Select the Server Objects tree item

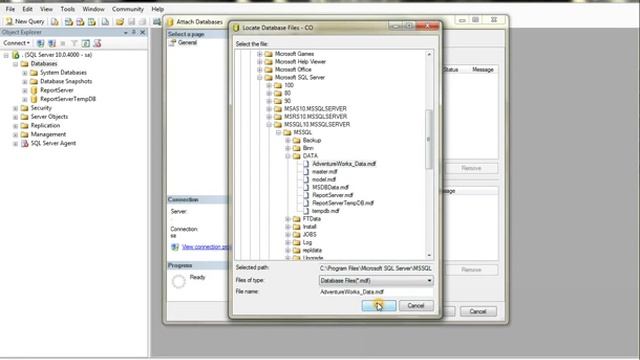click(49, 117)
